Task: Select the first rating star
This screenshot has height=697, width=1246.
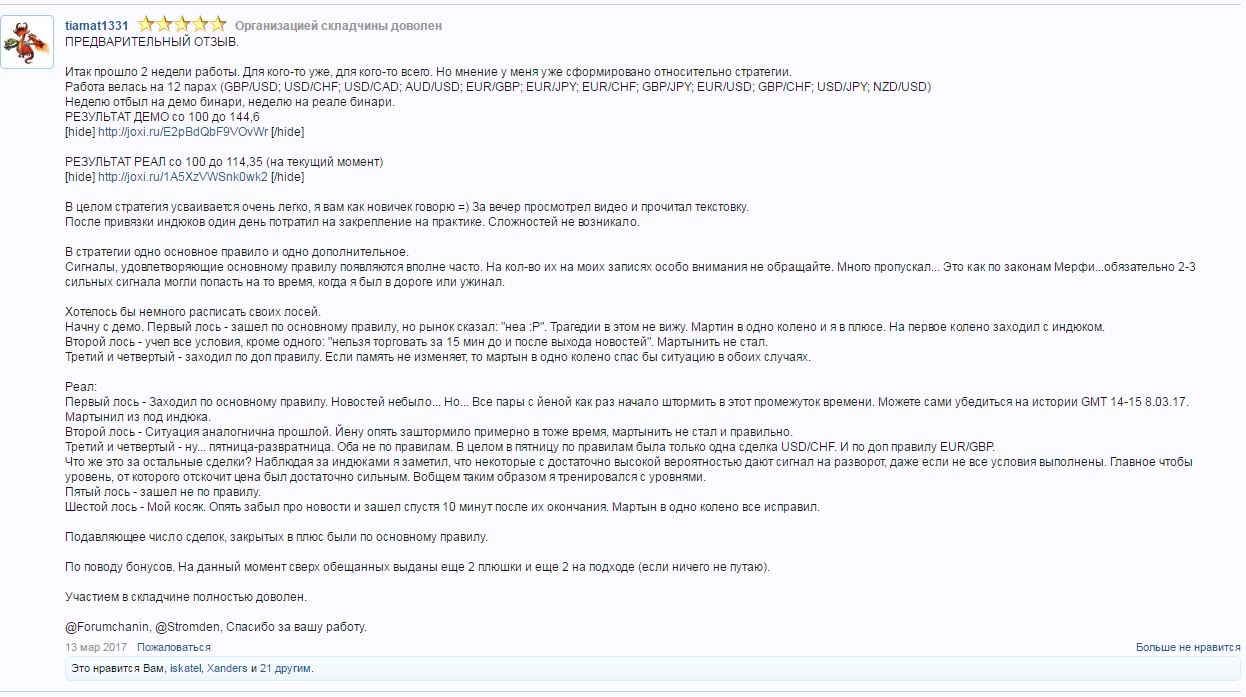Action: (x=146, y=24)
